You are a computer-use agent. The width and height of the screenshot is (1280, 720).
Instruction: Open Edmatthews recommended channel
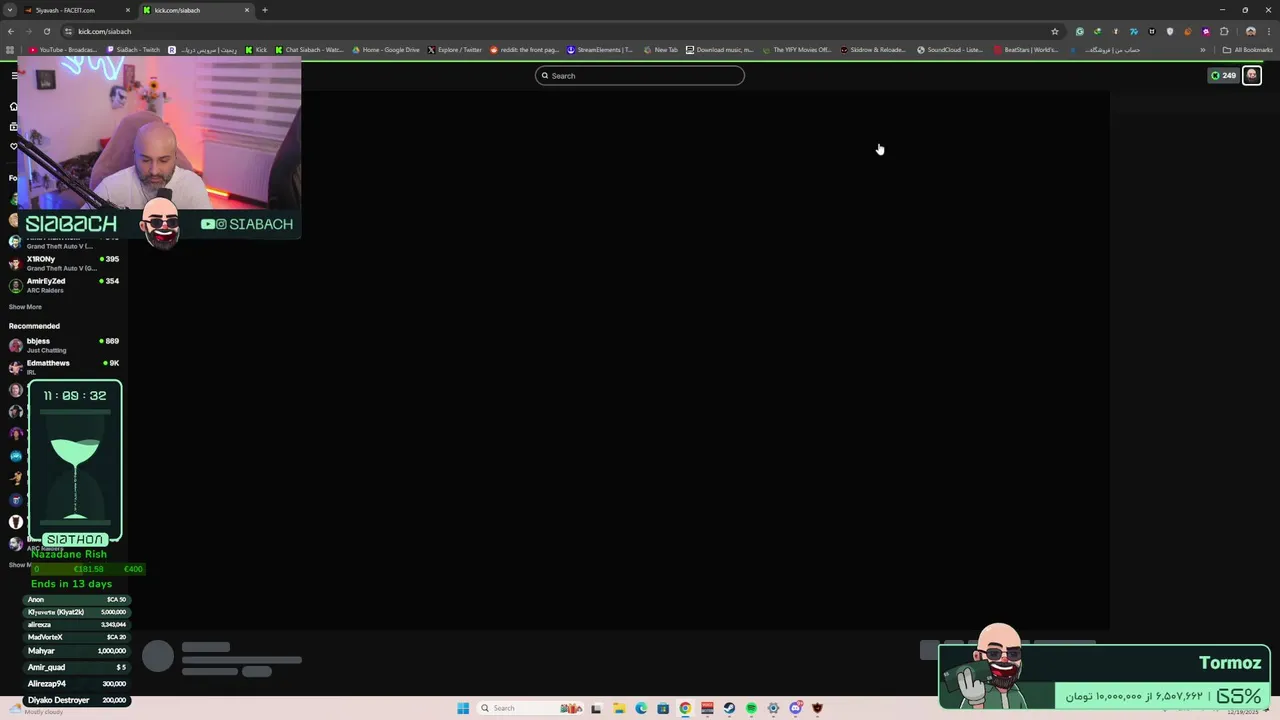(65, 367)
